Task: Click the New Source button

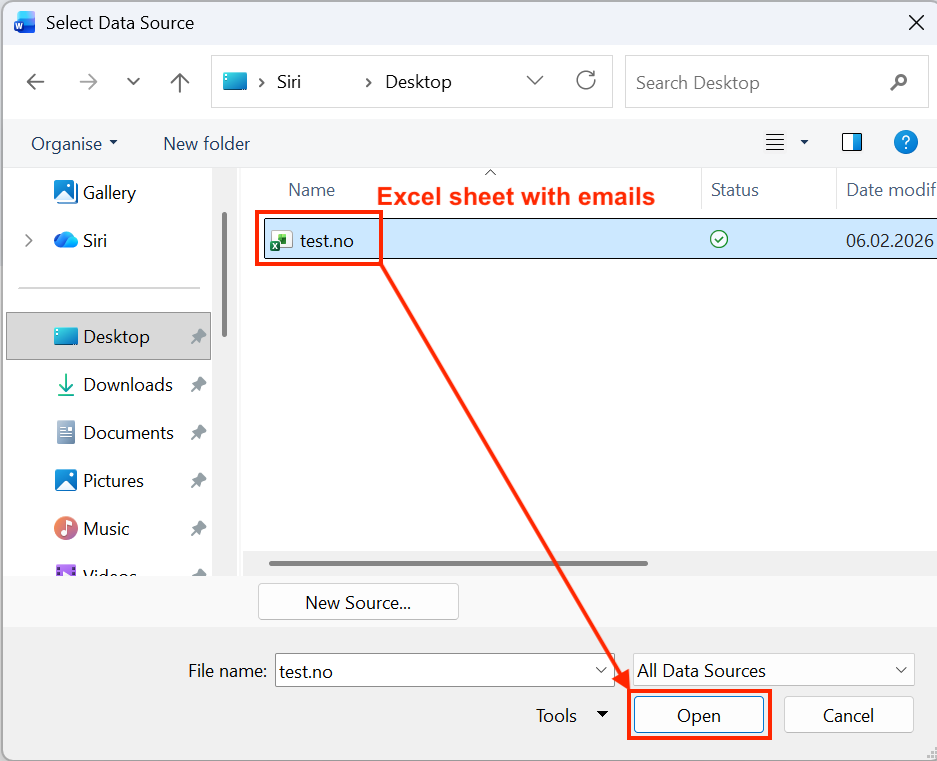Action: (x=358, y=601)
